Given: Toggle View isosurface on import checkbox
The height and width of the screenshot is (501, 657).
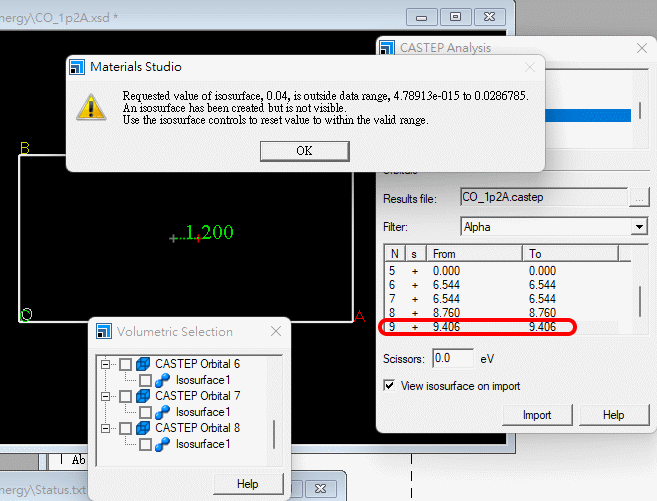Looking at the screenshot, I should pos(390,386).
